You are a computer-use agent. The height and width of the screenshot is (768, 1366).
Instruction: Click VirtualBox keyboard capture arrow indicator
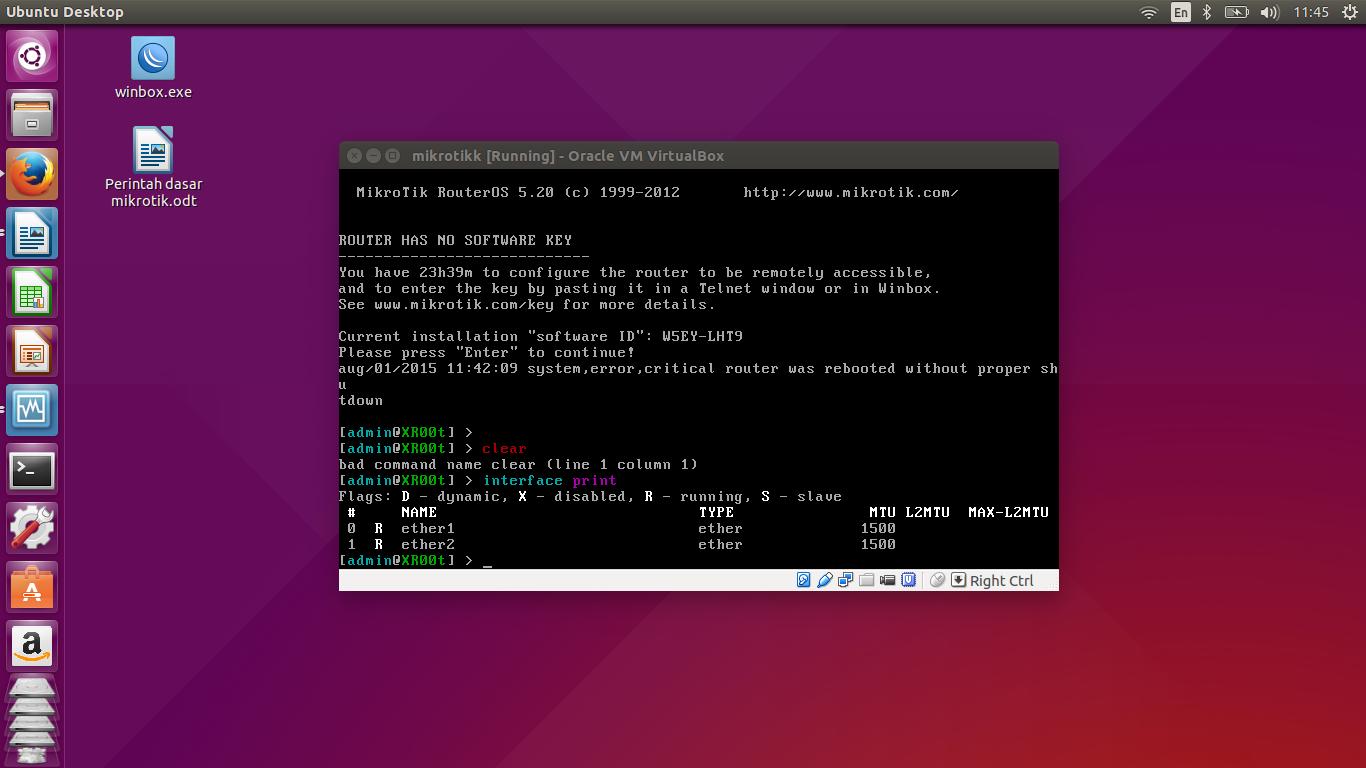[x=958, y=580]
